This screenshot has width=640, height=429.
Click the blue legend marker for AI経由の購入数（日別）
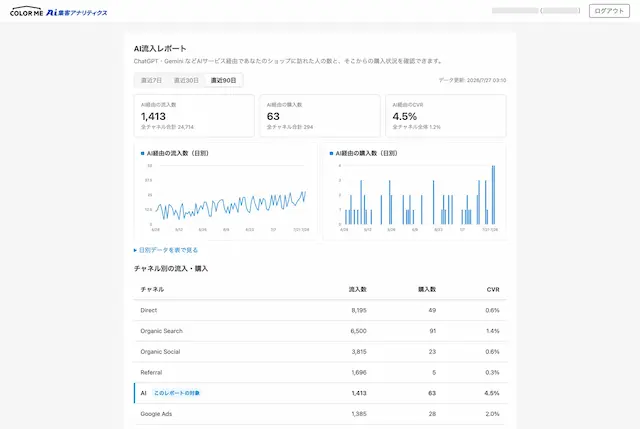pyautogui.click(x=331, y=153)
